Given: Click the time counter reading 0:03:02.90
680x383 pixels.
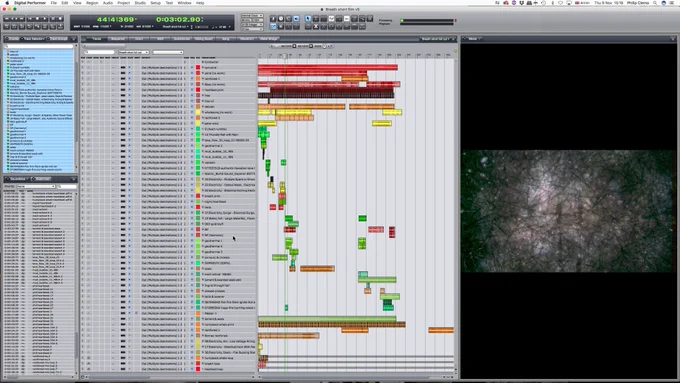Looking at the screenshot, I should [x=179, y=19].
